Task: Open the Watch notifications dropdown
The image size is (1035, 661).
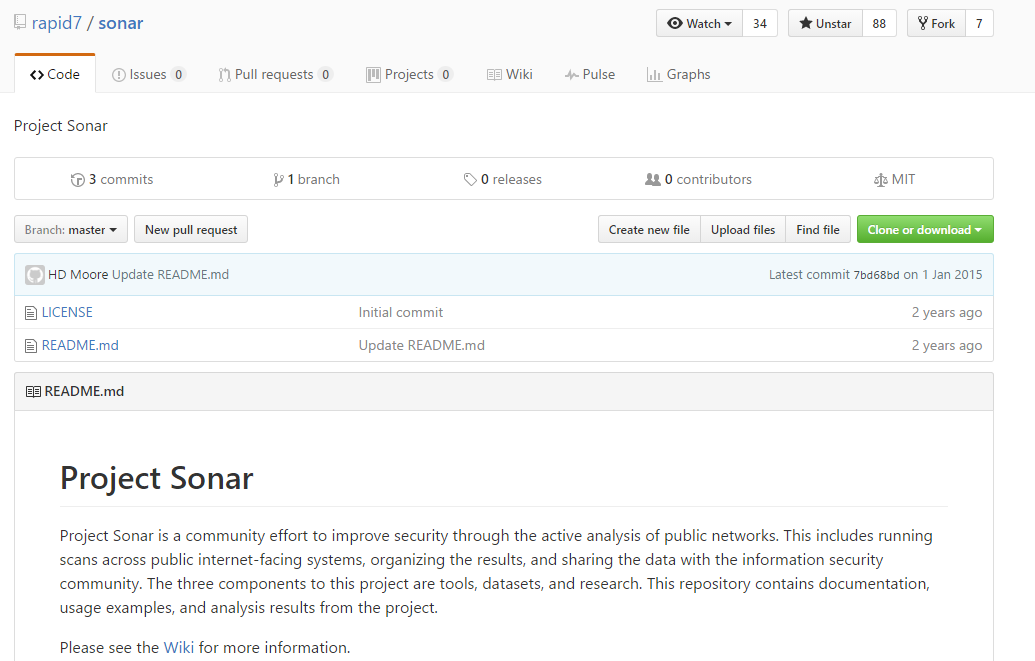Action: (699, 24)
